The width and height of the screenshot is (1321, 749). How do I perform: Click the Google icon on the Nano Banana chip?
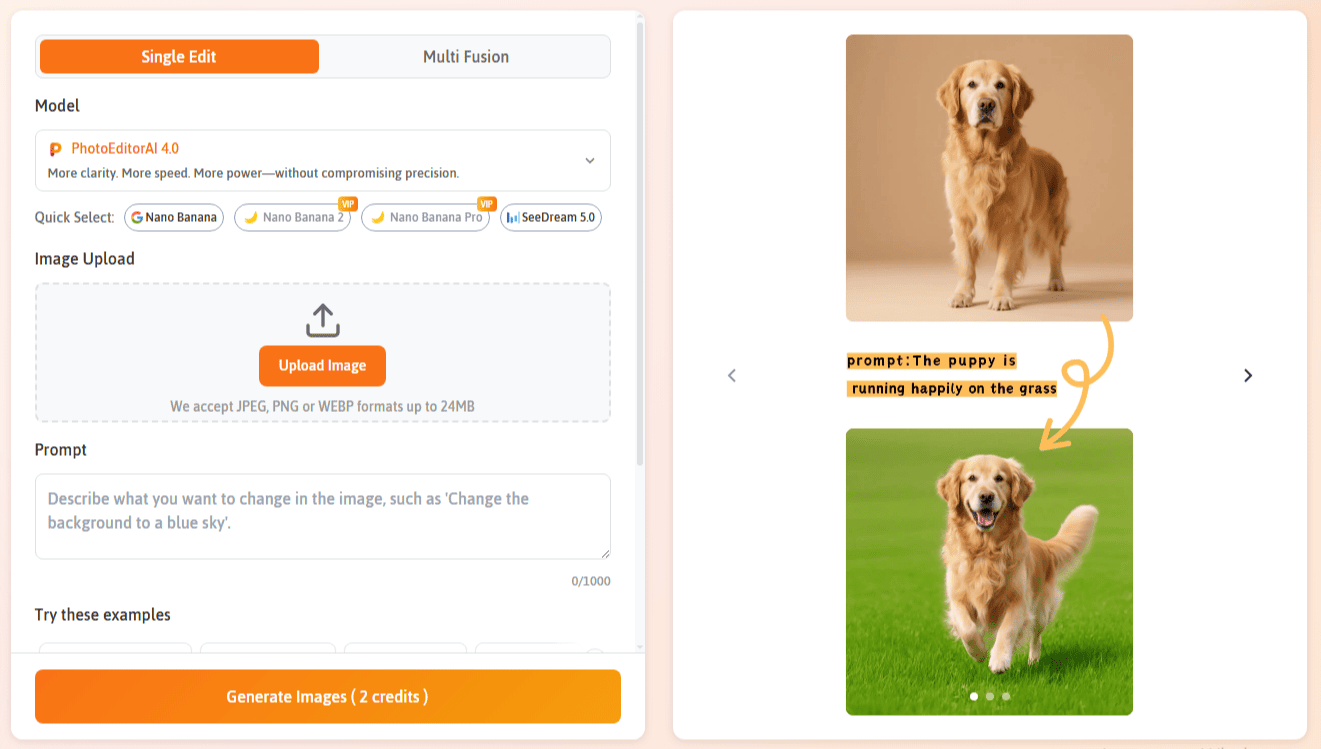(137, 217)
